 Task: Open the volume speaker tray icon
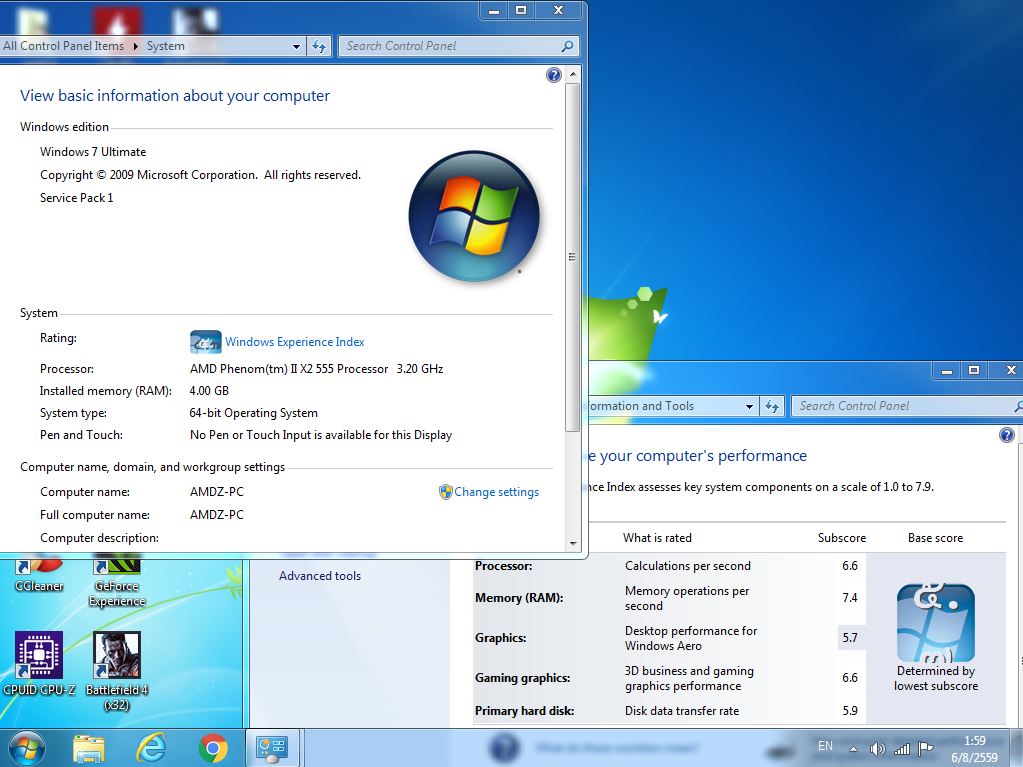(x=877, y=749)
